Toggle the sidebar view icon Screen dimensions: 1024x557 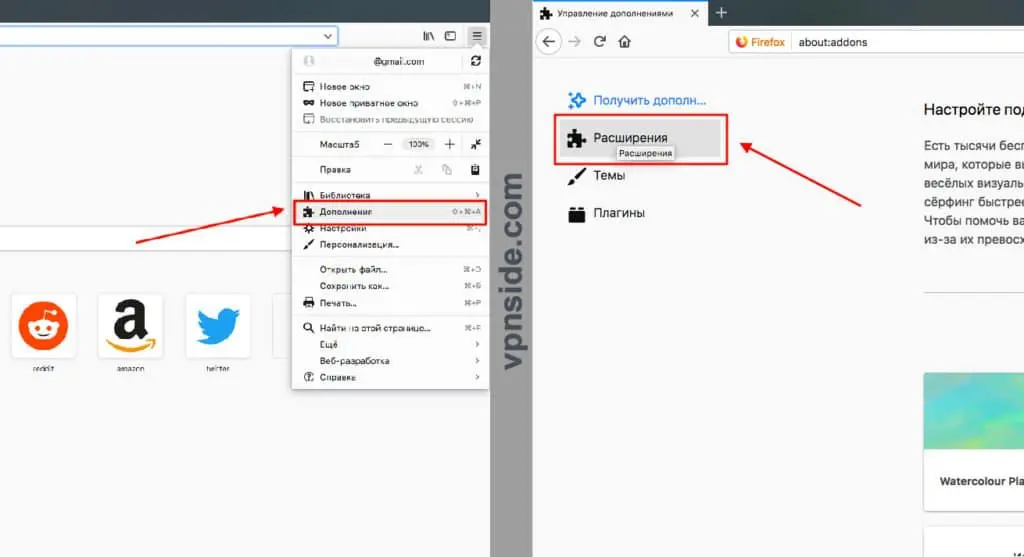(x=451, y=36)
